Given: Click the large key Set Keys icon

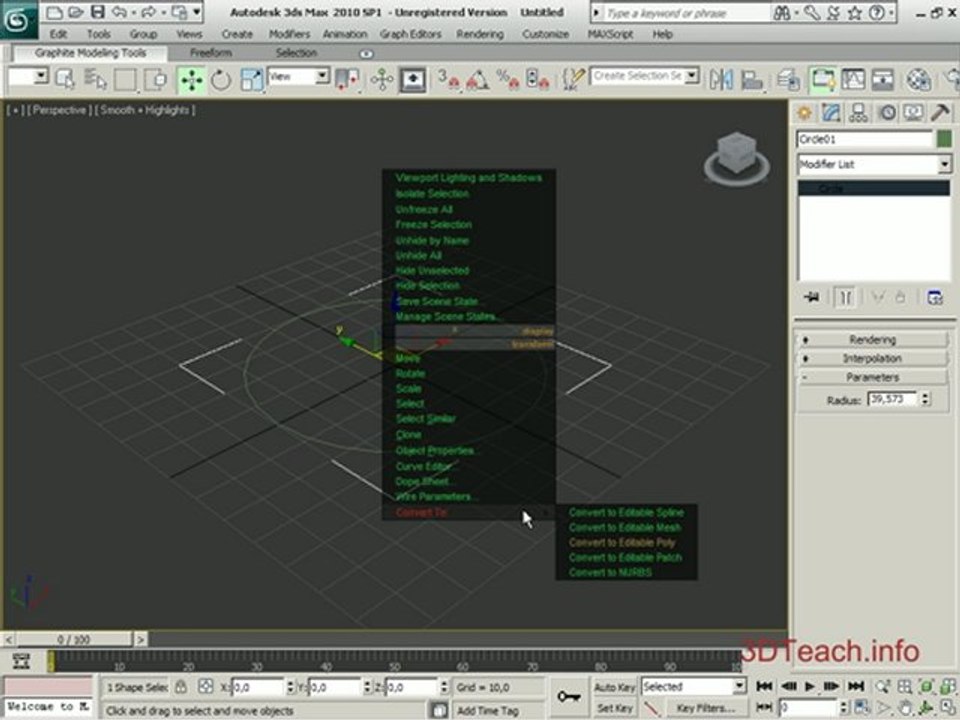Looking at the screenshot, I should point(569,697).
